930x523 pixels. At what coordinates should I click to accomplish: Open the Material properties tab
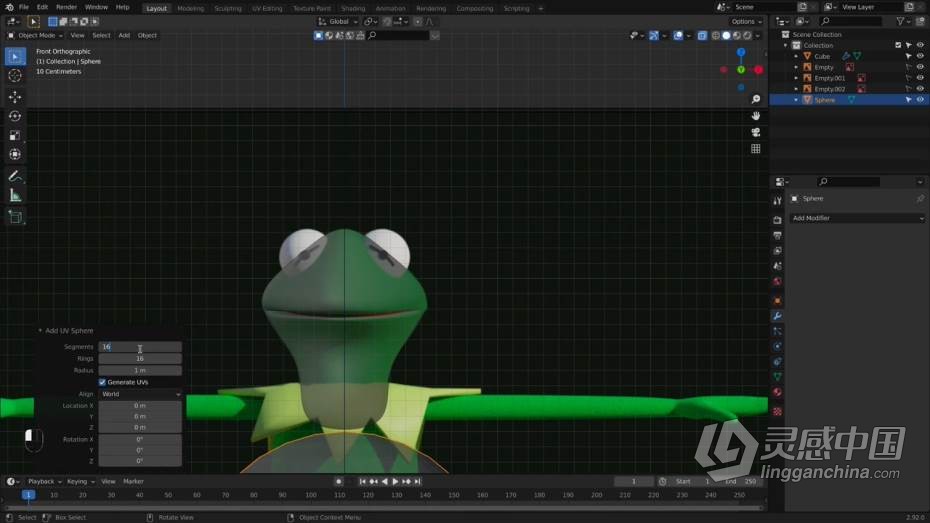[x=777, y=393]
